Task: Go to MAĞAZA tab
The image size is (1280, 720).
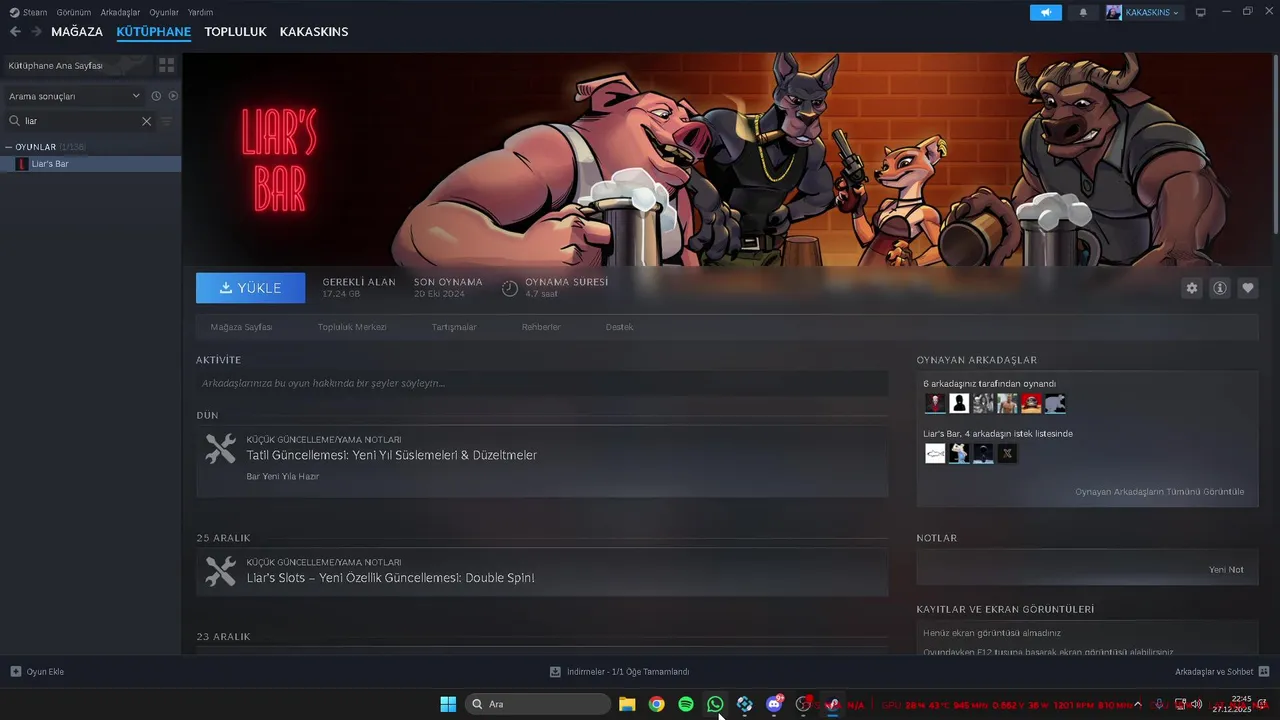Action: [77, 32]
